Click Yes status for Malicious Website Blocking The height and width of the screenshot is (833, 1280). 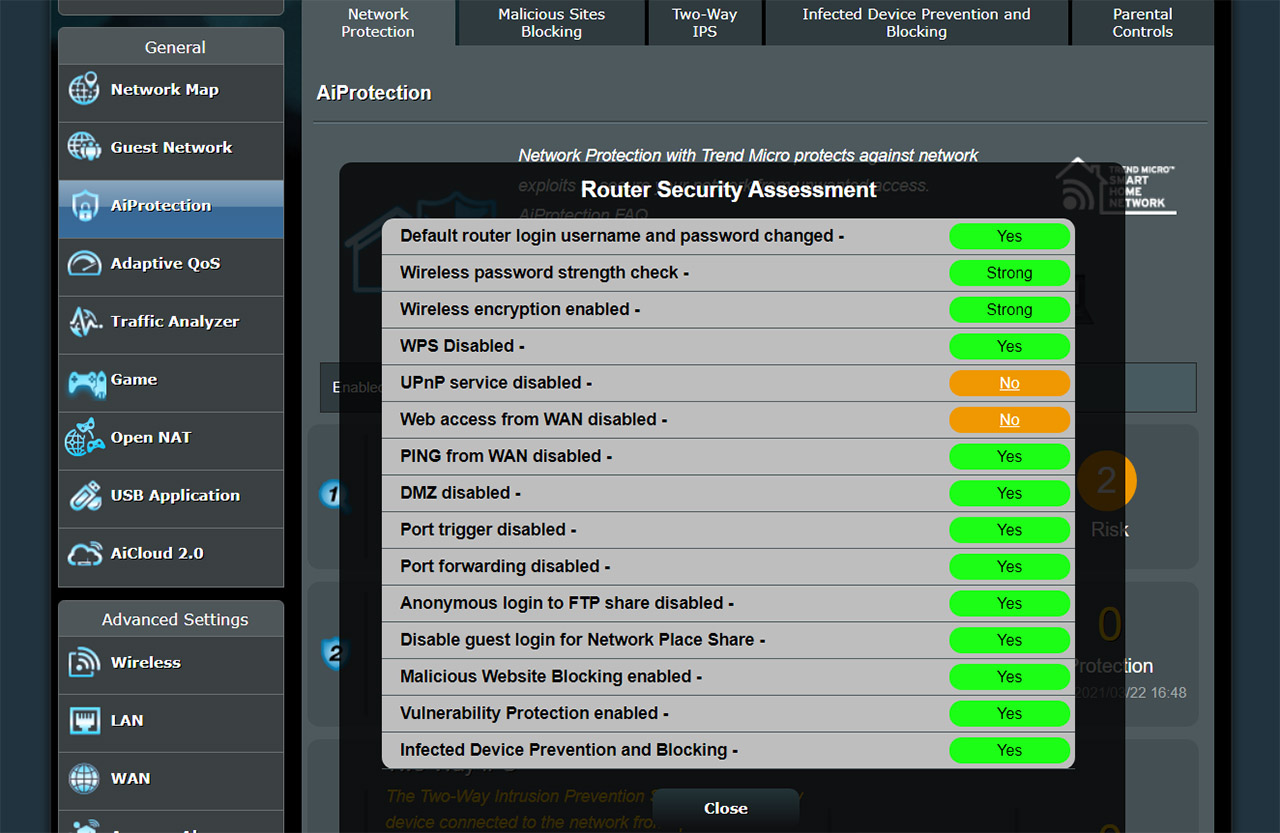(1010, 676)
